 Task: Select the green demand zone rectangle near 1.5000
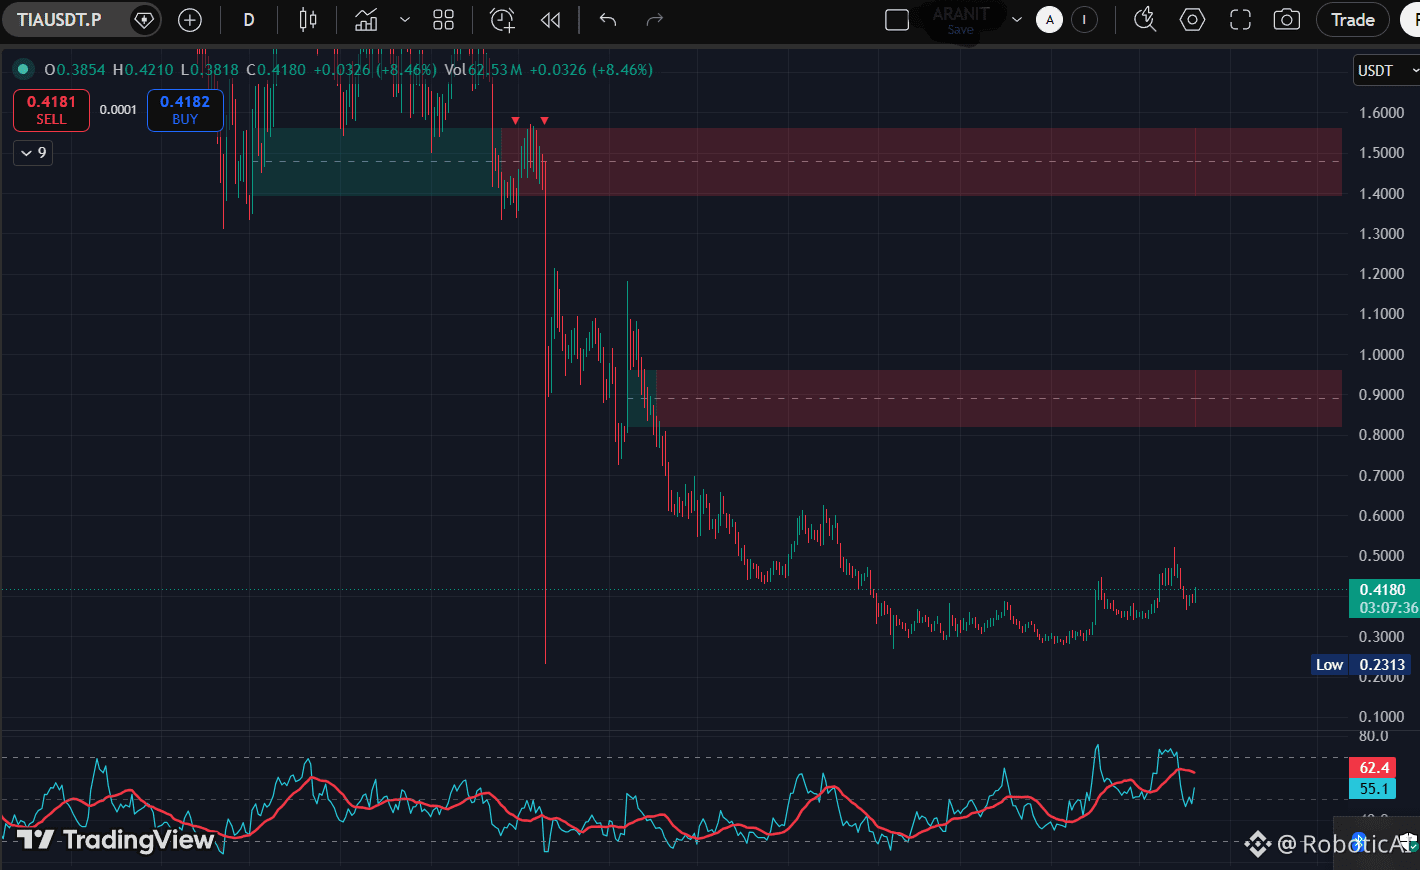click(x=375, y=161)
